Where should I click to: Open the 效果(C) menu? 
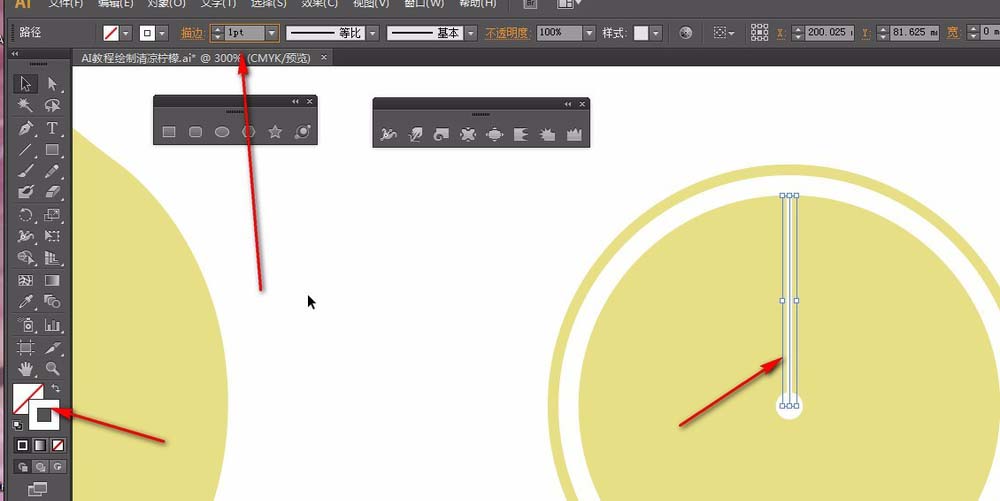(x=320, y=4)
